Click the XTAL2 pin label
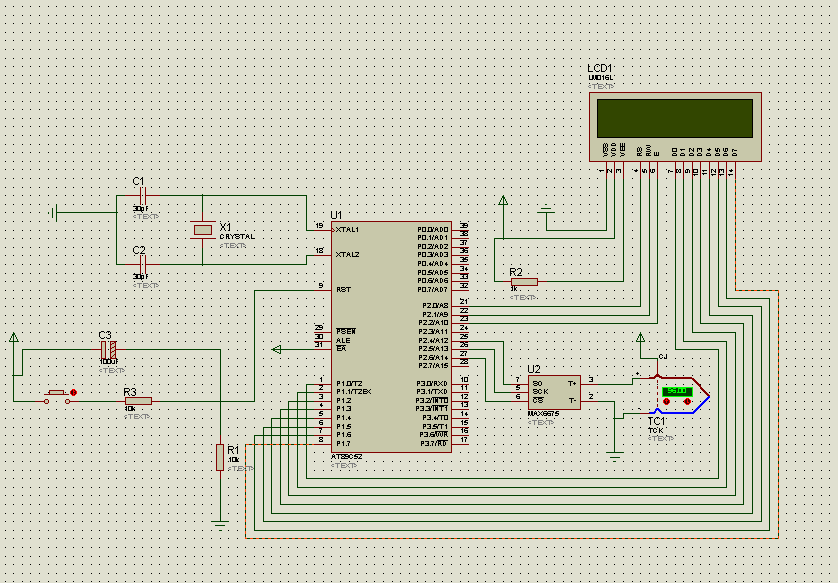 tap(347, 255)
